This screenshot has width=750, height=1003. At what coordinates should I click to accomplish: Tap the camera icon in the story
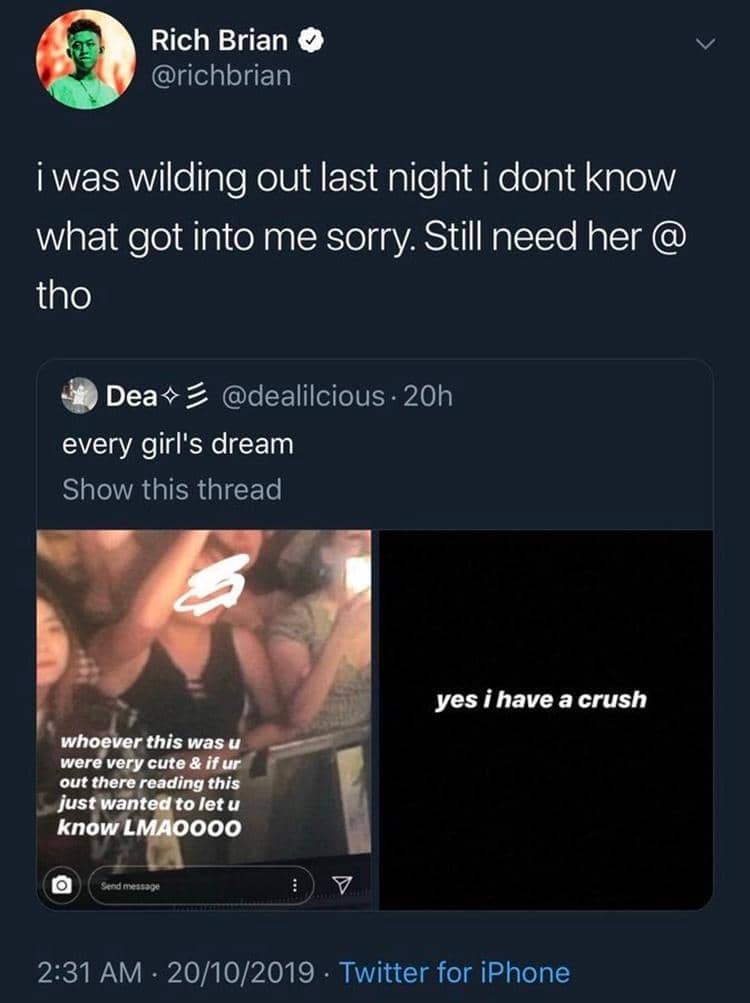(61, 885)
